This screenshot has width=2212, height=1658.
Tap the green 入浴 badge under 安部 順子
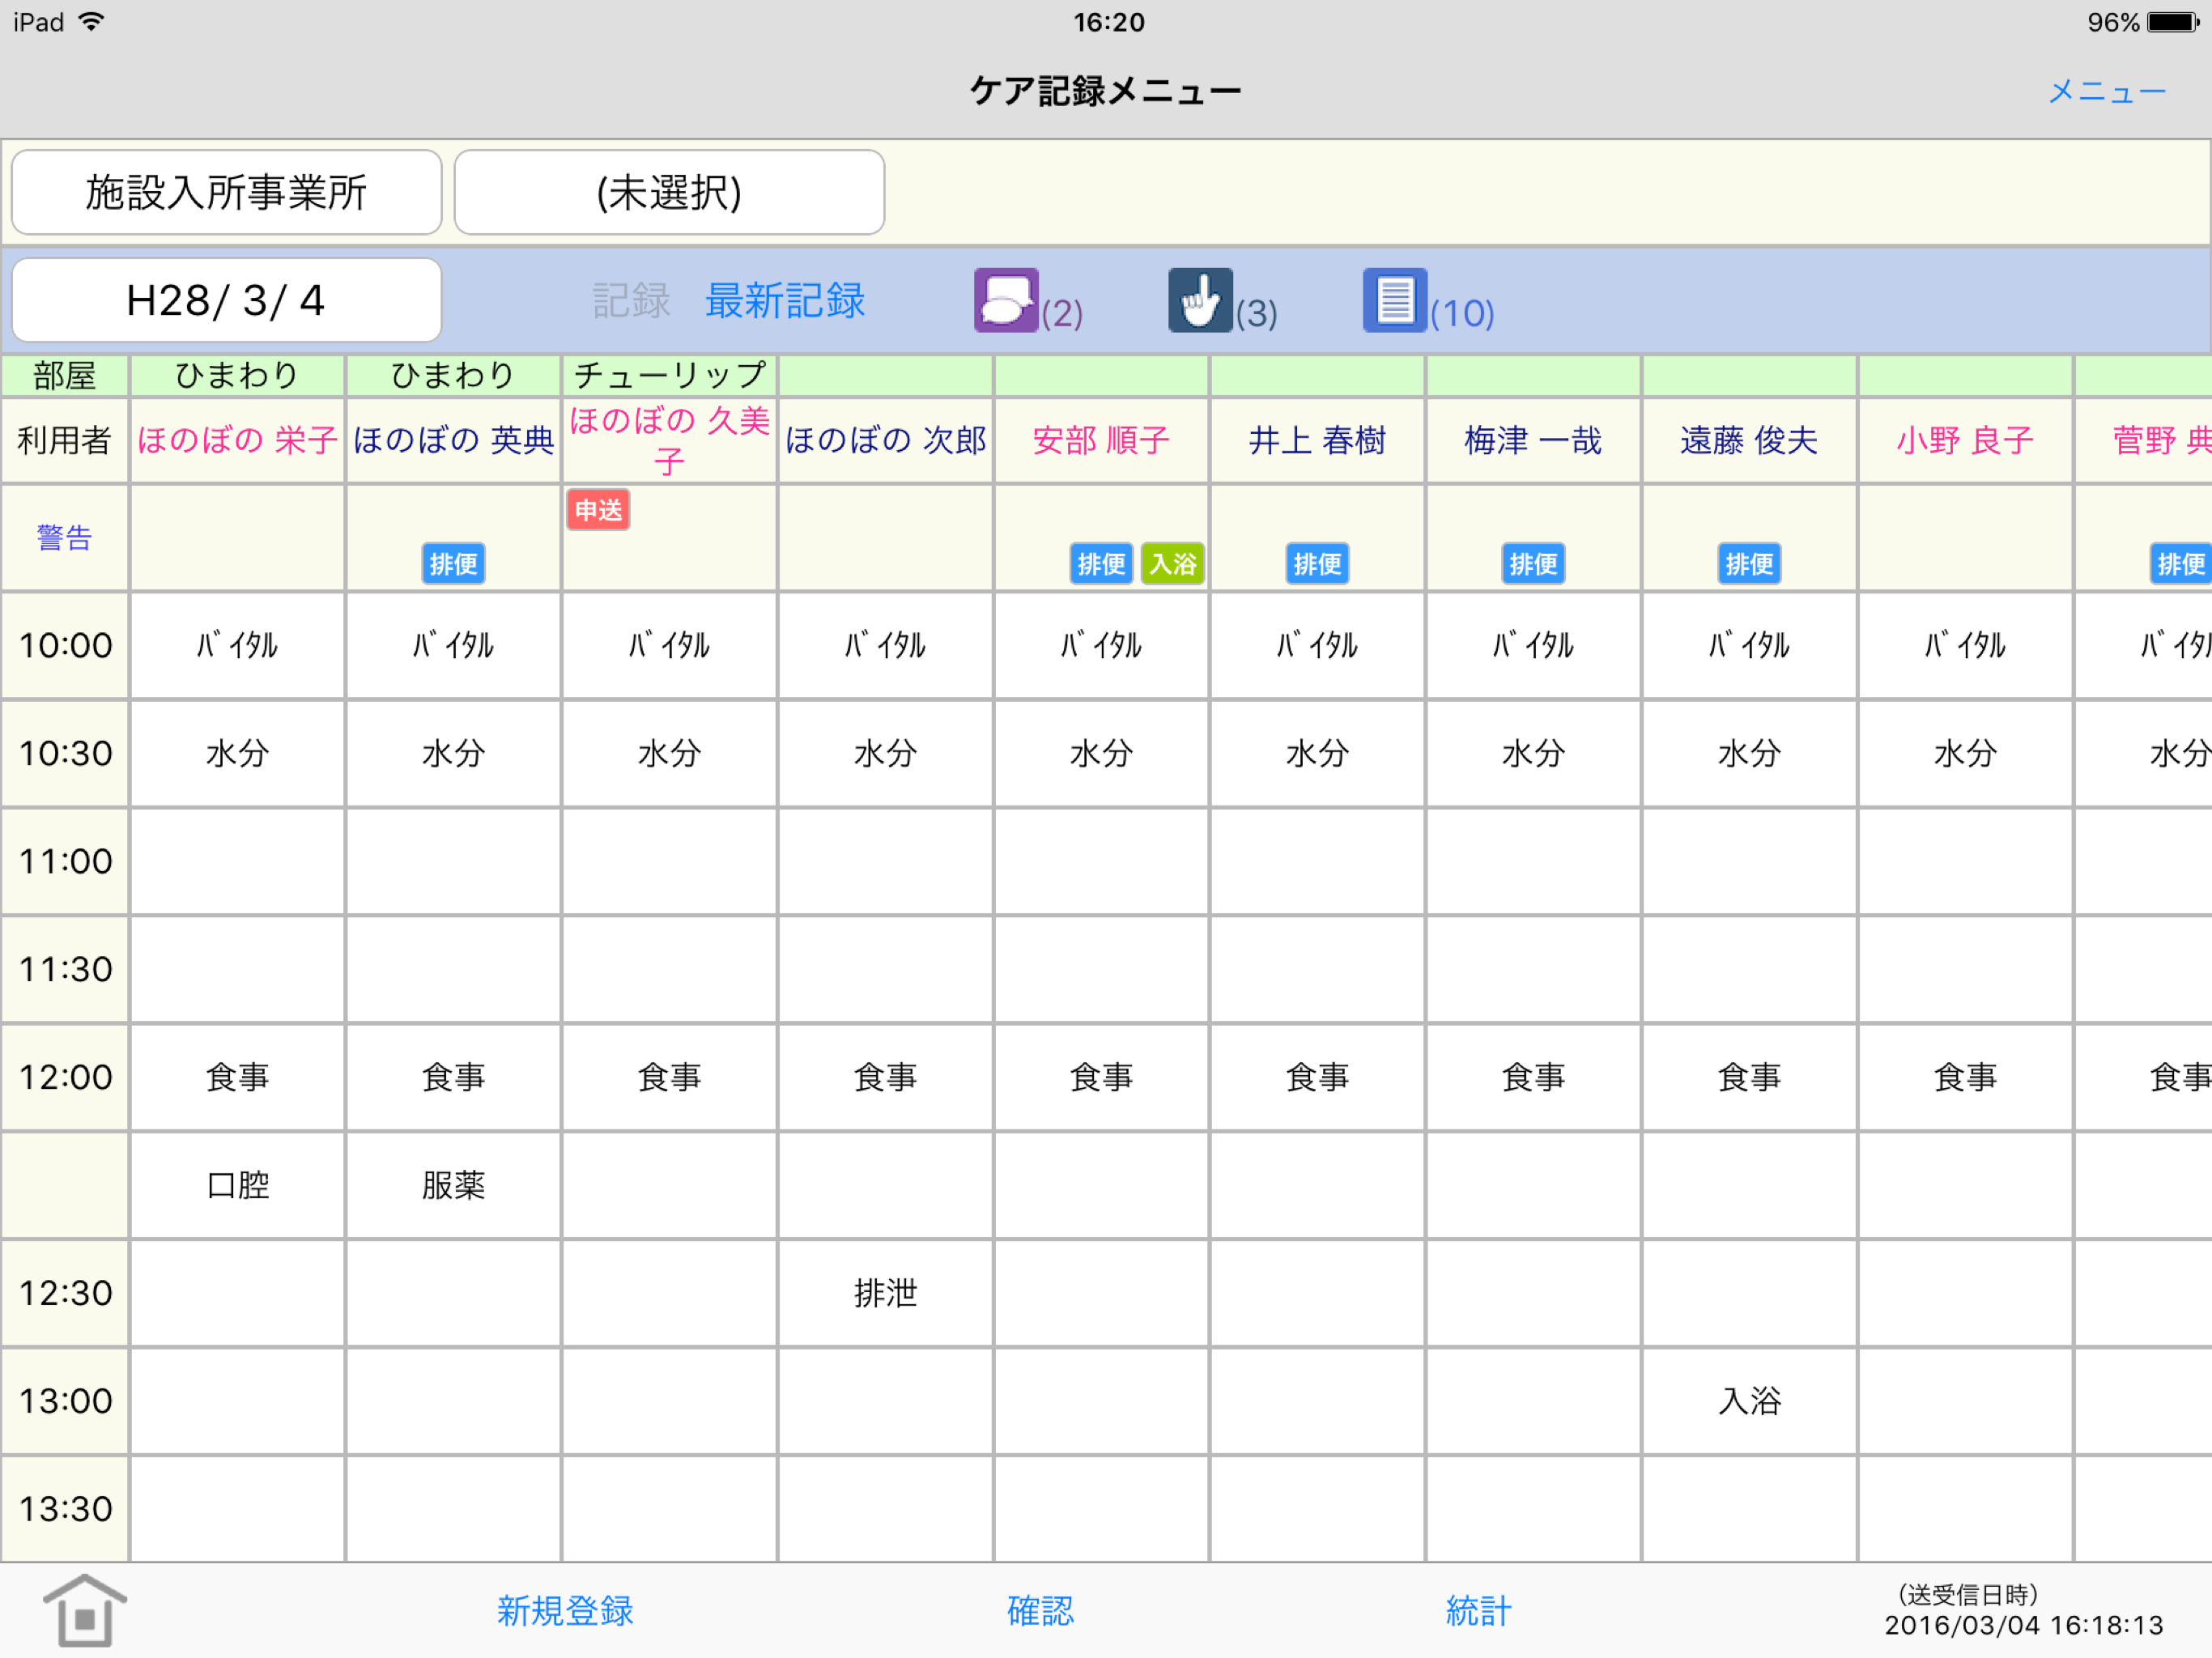pos(1172,564)
